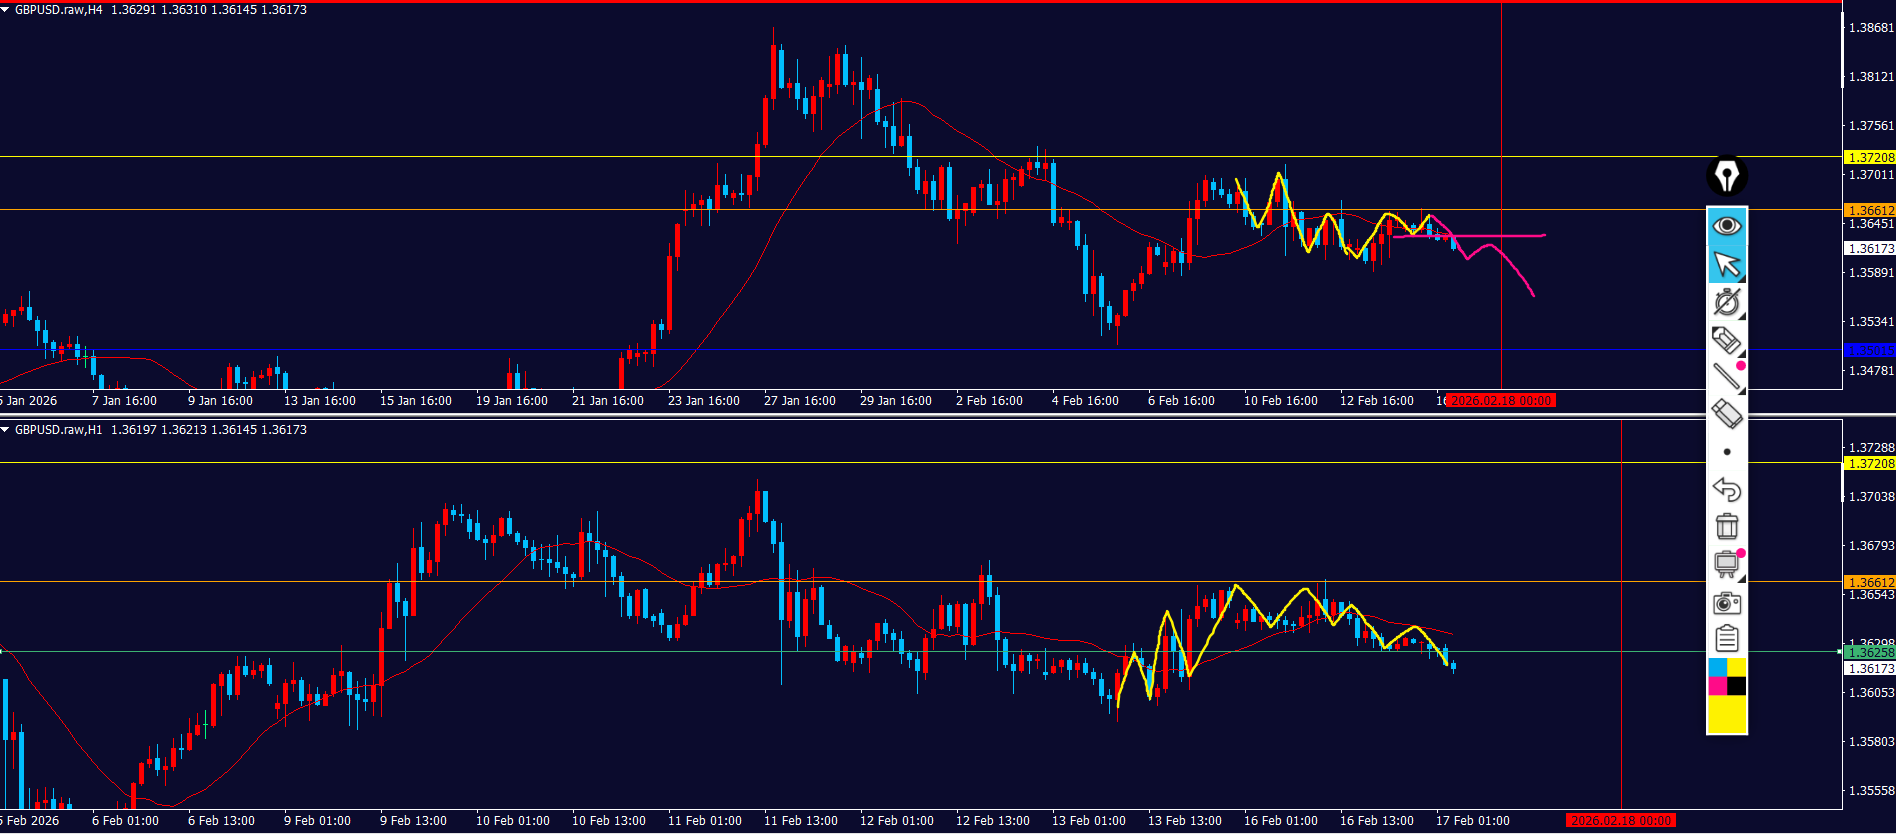Image resolution: width=1896 pixels, height=834 pixels.
Task: Click the Epic Pen nib logo button
Action: tap(1726, 176)
